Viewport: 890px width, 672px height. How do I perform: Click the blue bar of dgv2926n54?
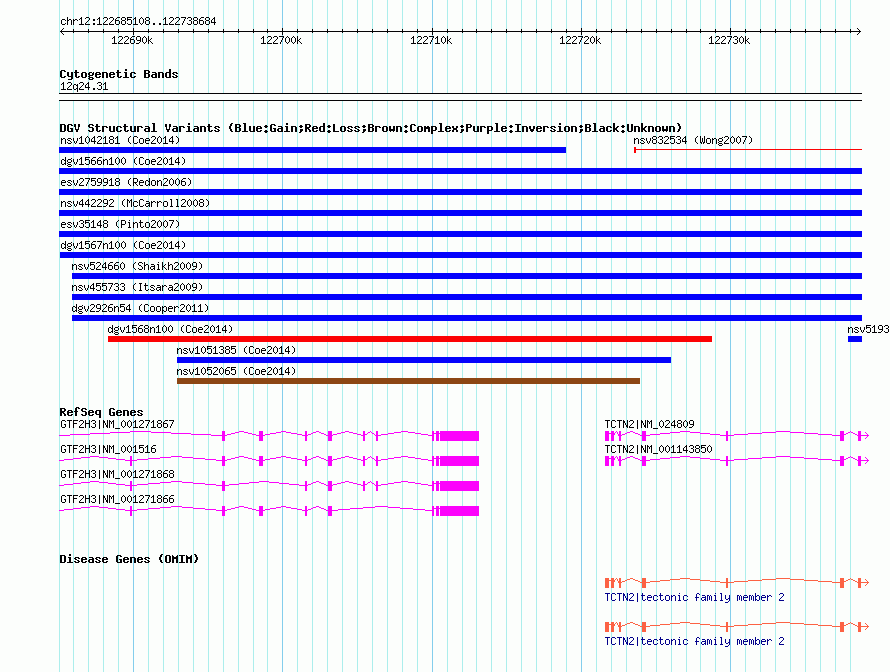[x=467, y=318]
